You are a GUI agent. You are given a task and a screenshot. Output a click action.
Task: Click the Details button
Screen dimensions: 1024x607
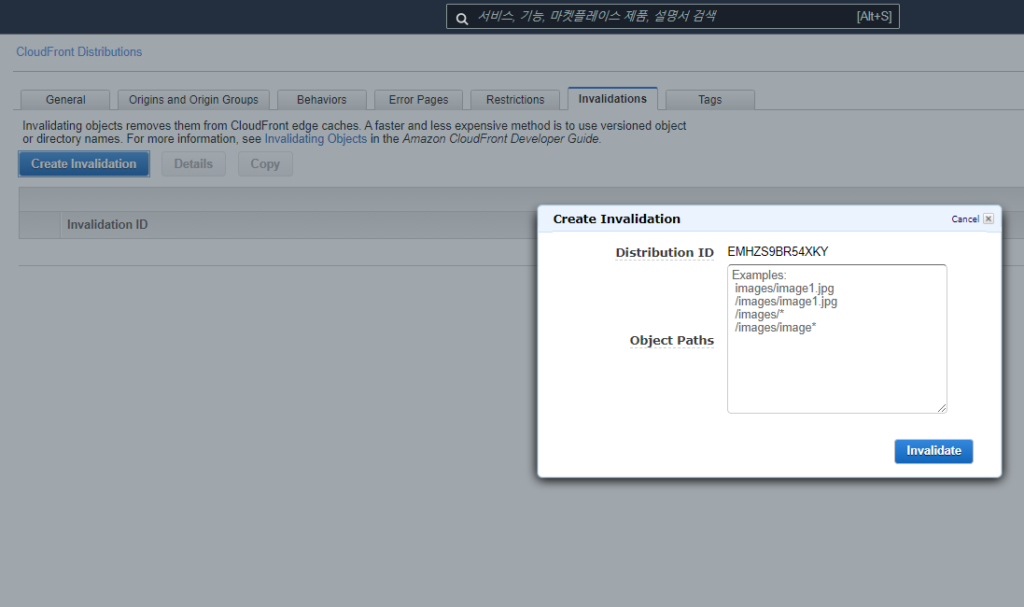point(193,164)
